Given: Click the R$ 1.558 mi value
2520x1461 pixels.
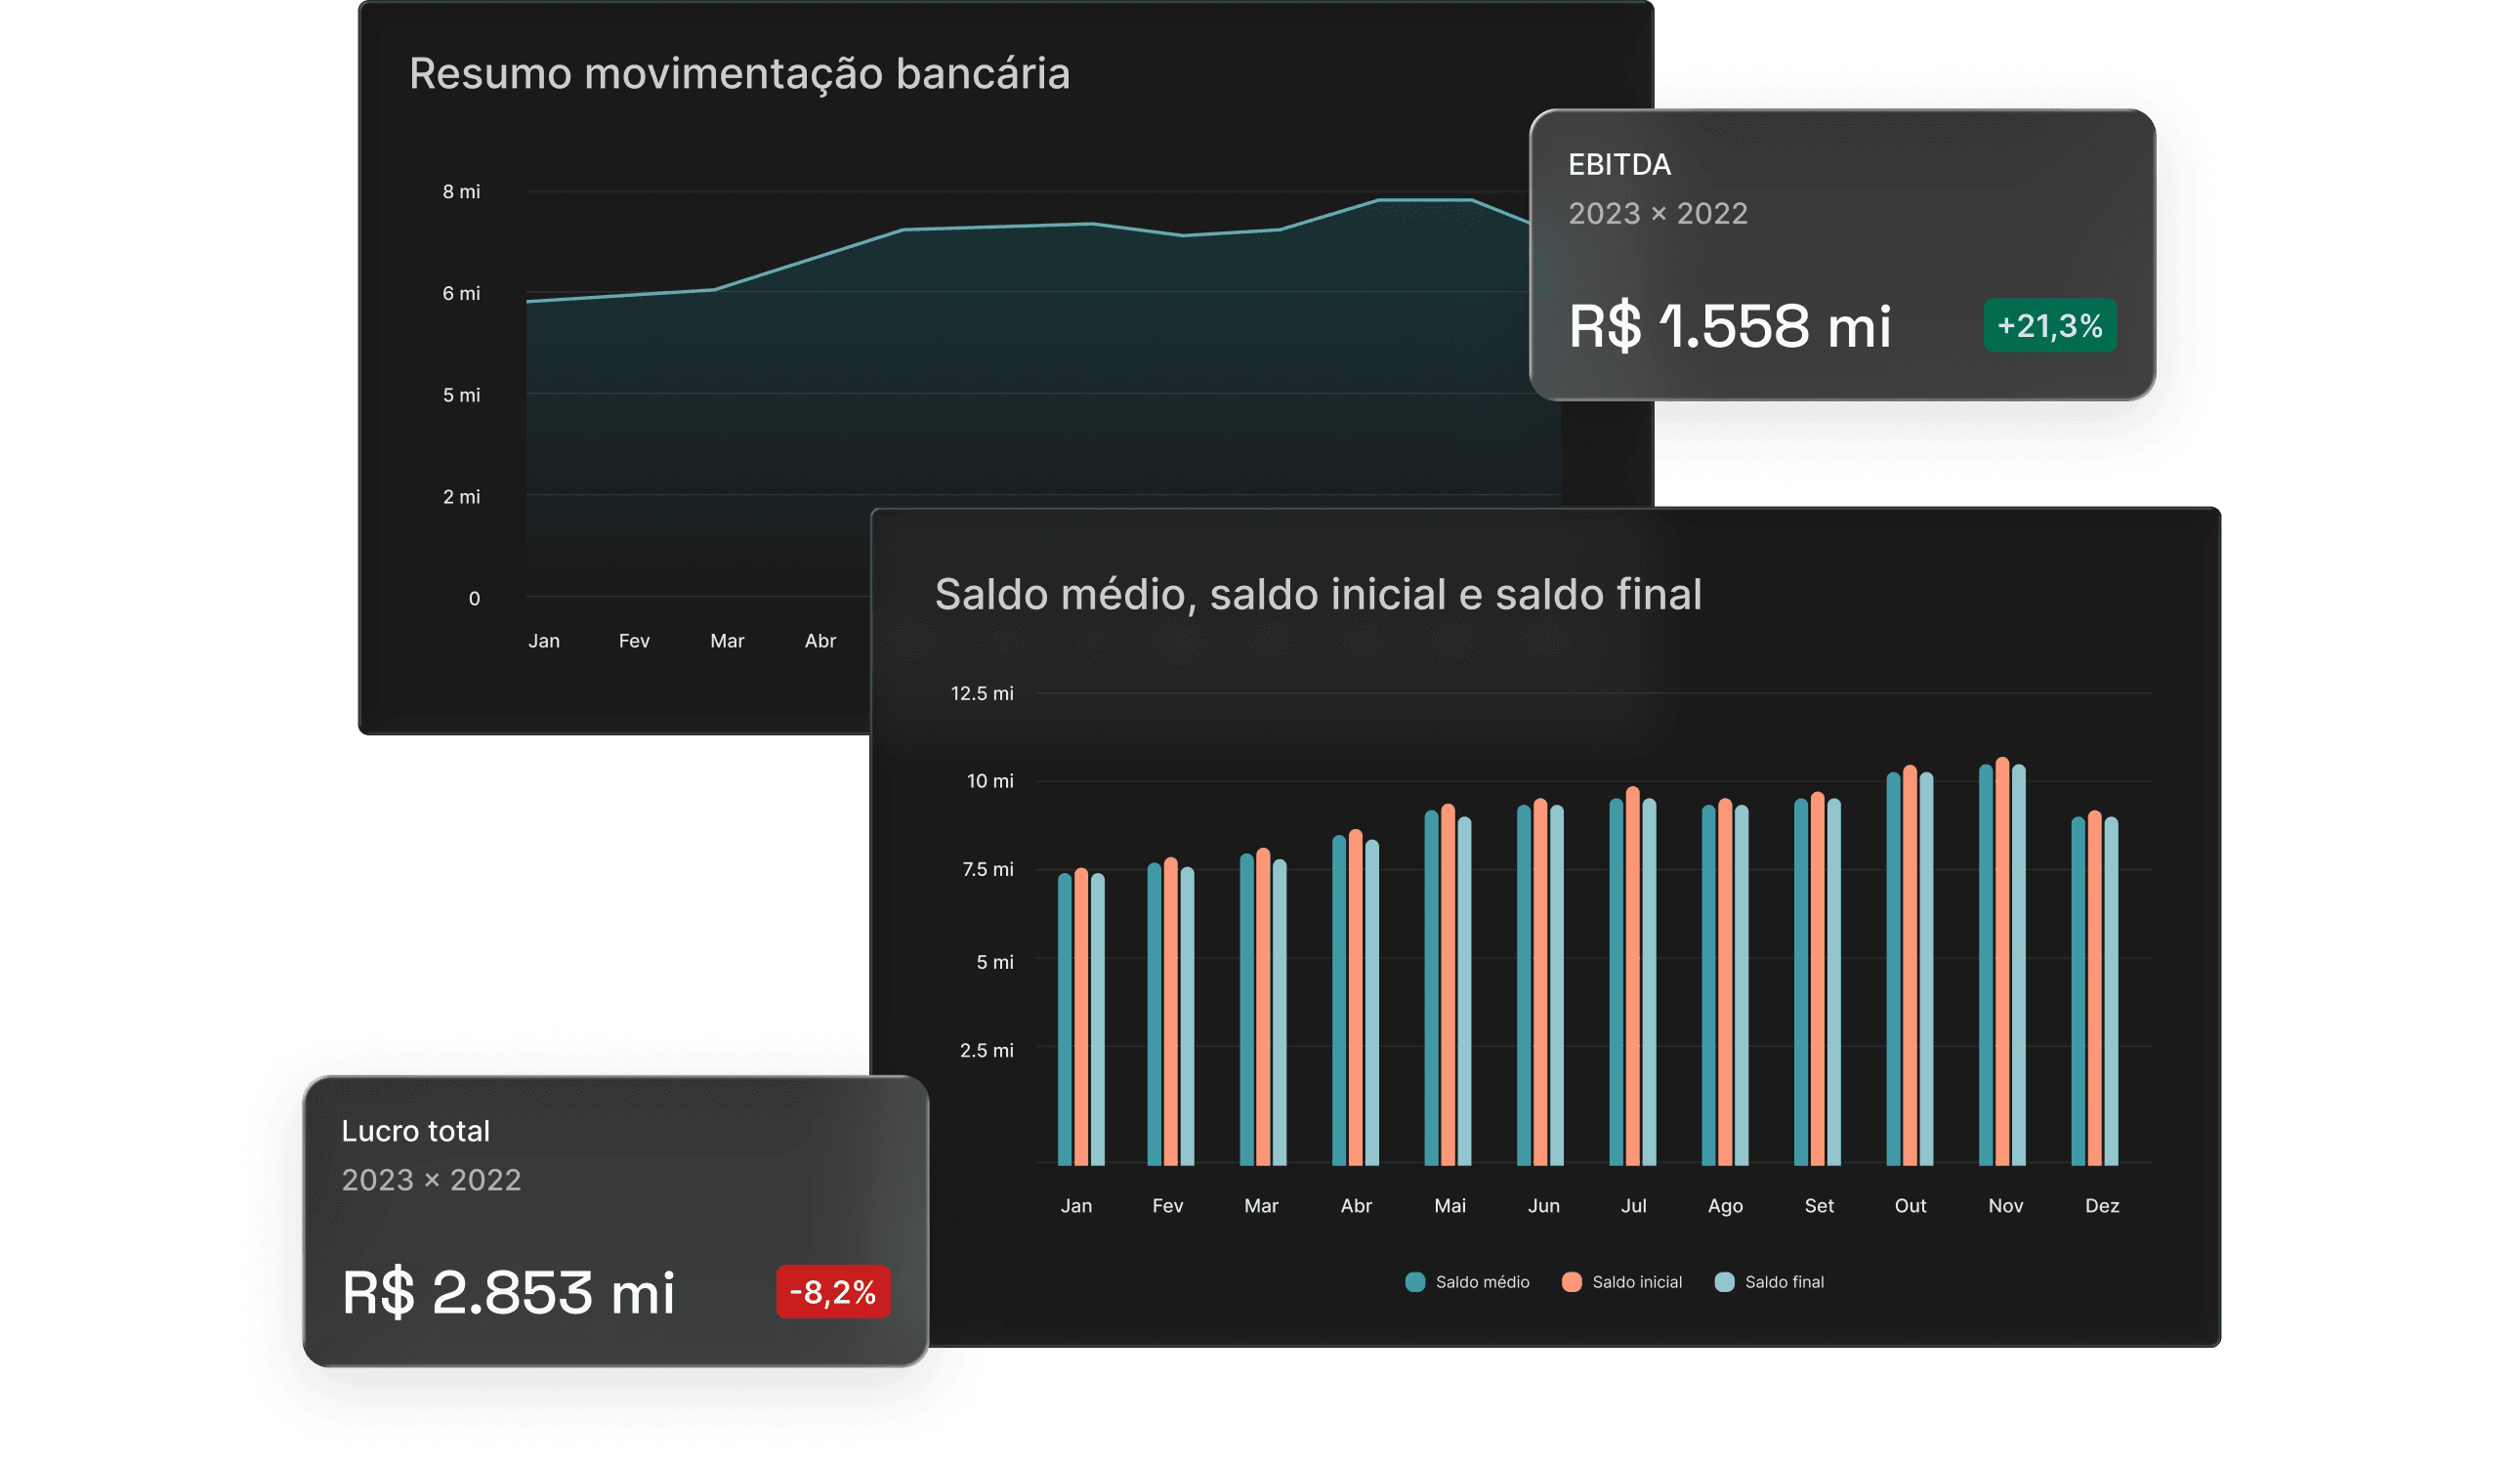Looking at the screenshot, I should [x=1729, y=326].
